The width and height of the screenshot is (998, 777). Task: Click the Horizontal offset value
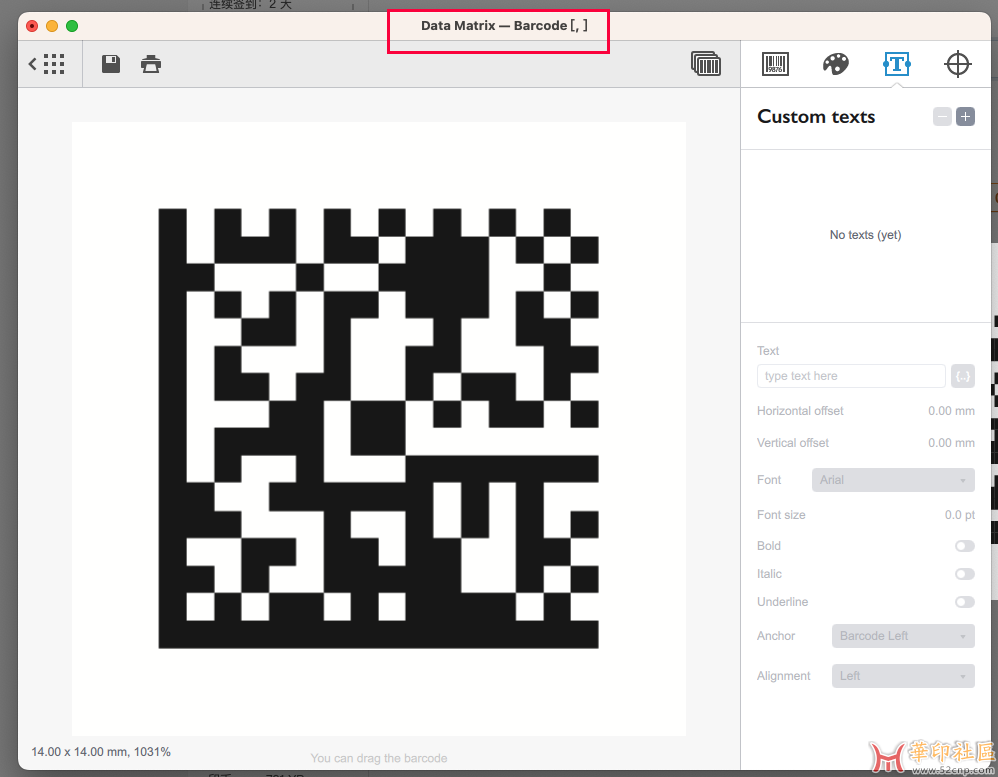[951, 411]
